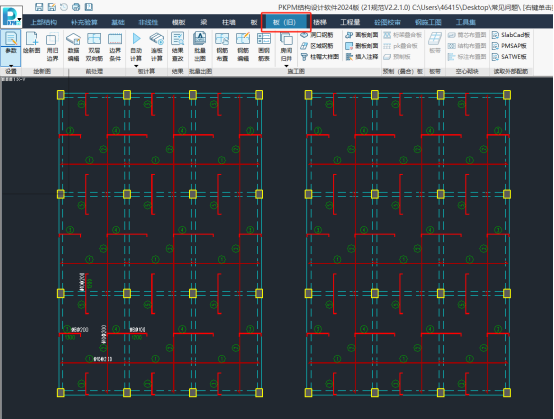Switch to the 钢施工图 ribbon tab
The width and height of the screenshot is (554, 419).
(428, 22)
